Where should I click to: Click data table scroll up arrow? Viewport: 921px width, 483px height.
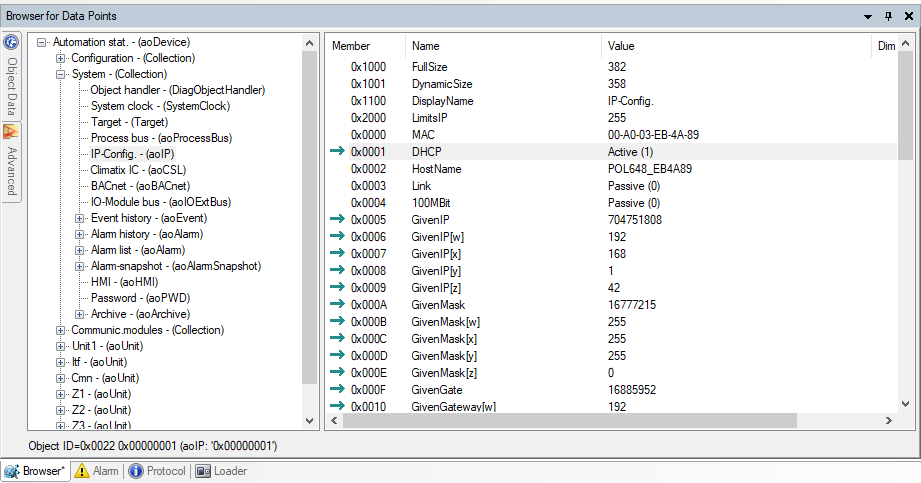point(905,43)
